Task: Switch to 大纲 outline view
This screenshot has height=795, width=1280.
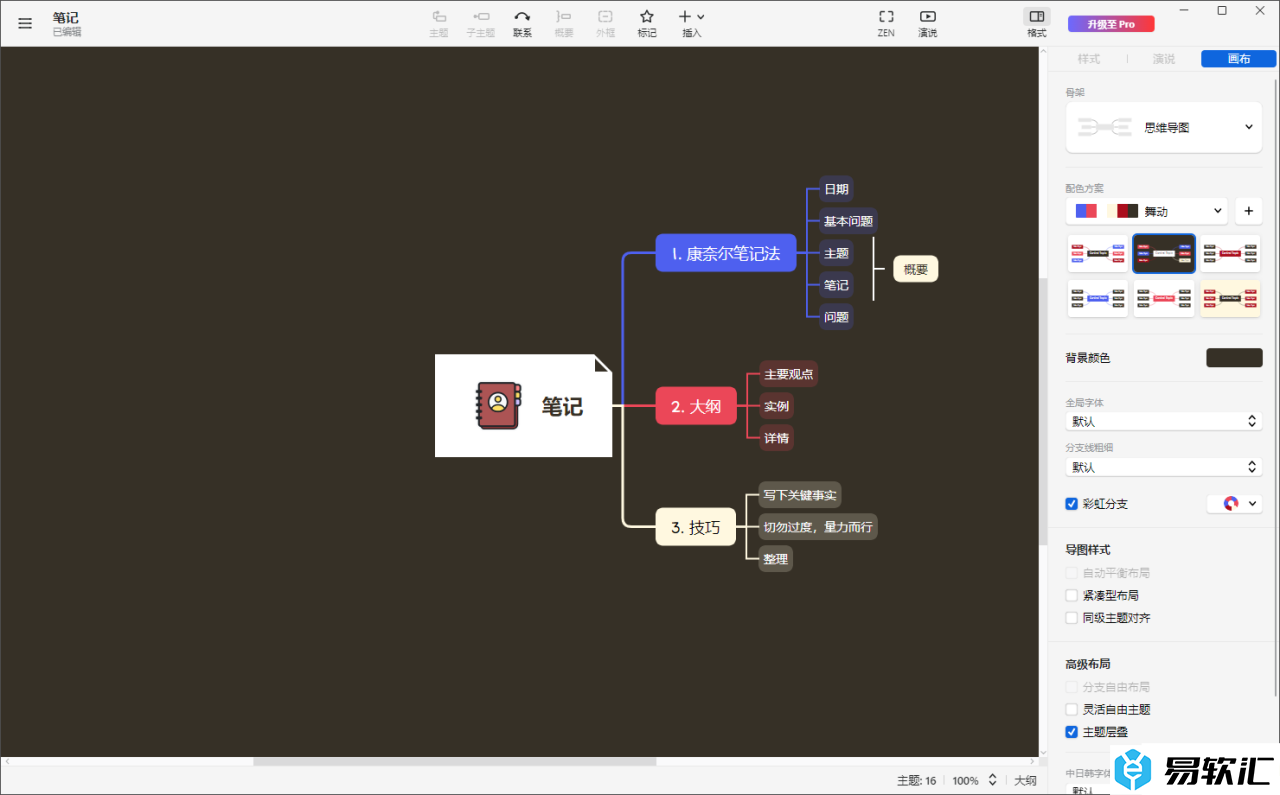Action: (1025, 780)
